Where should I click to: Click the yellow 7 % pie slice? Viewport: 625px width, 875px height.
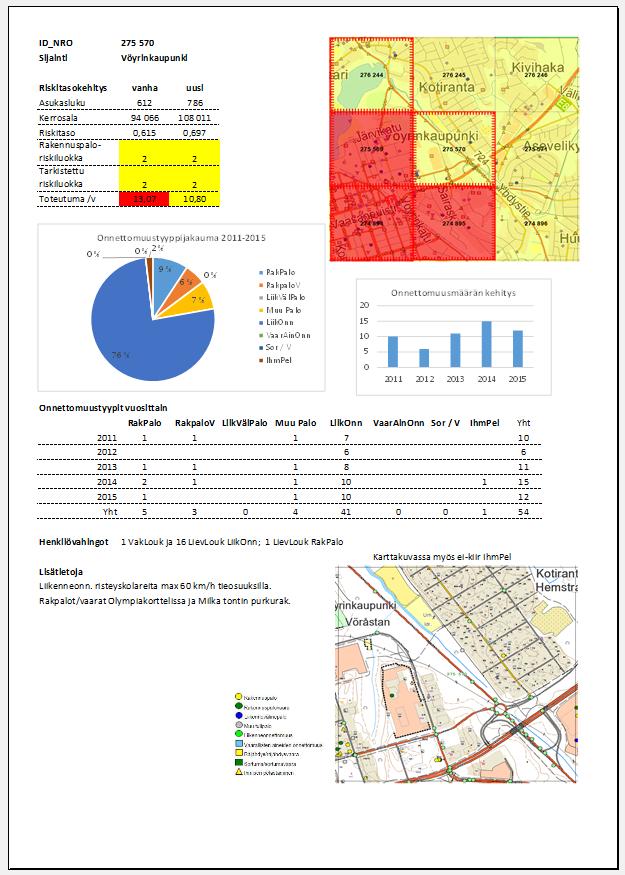click(x=195, y=300)
